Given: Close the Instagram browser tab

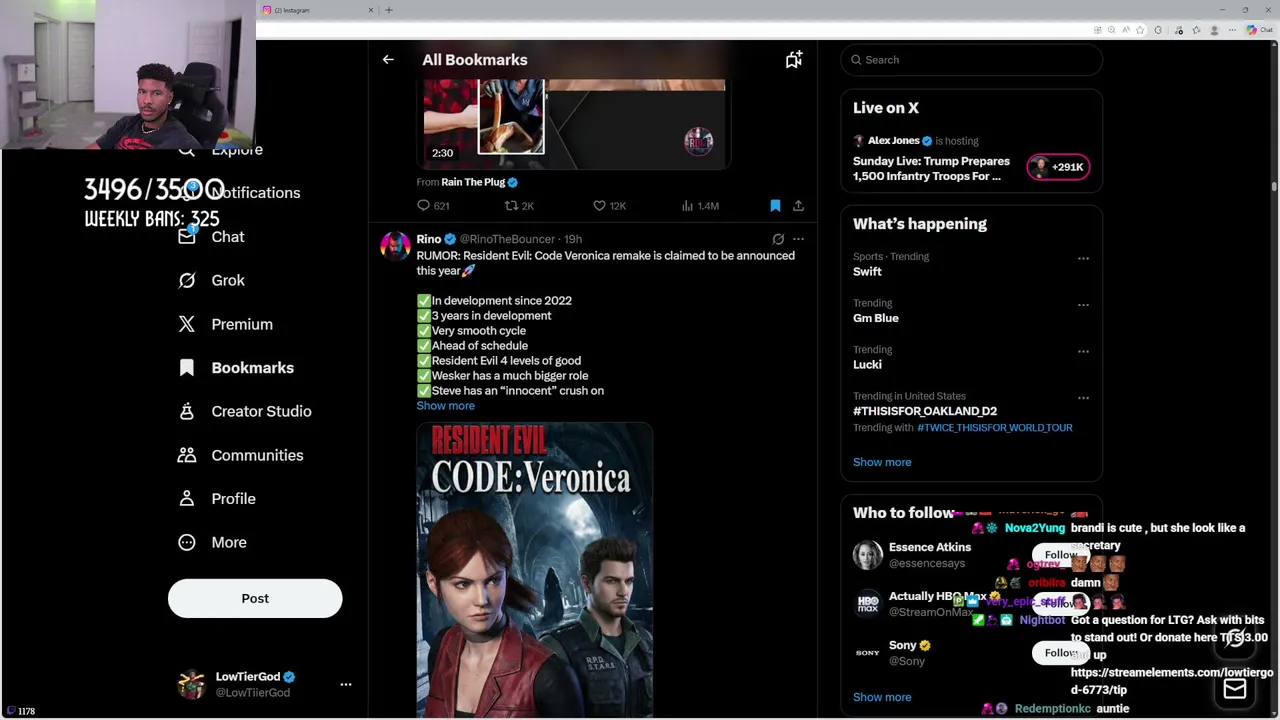Looking at the screenshot, I should [371, 10].
